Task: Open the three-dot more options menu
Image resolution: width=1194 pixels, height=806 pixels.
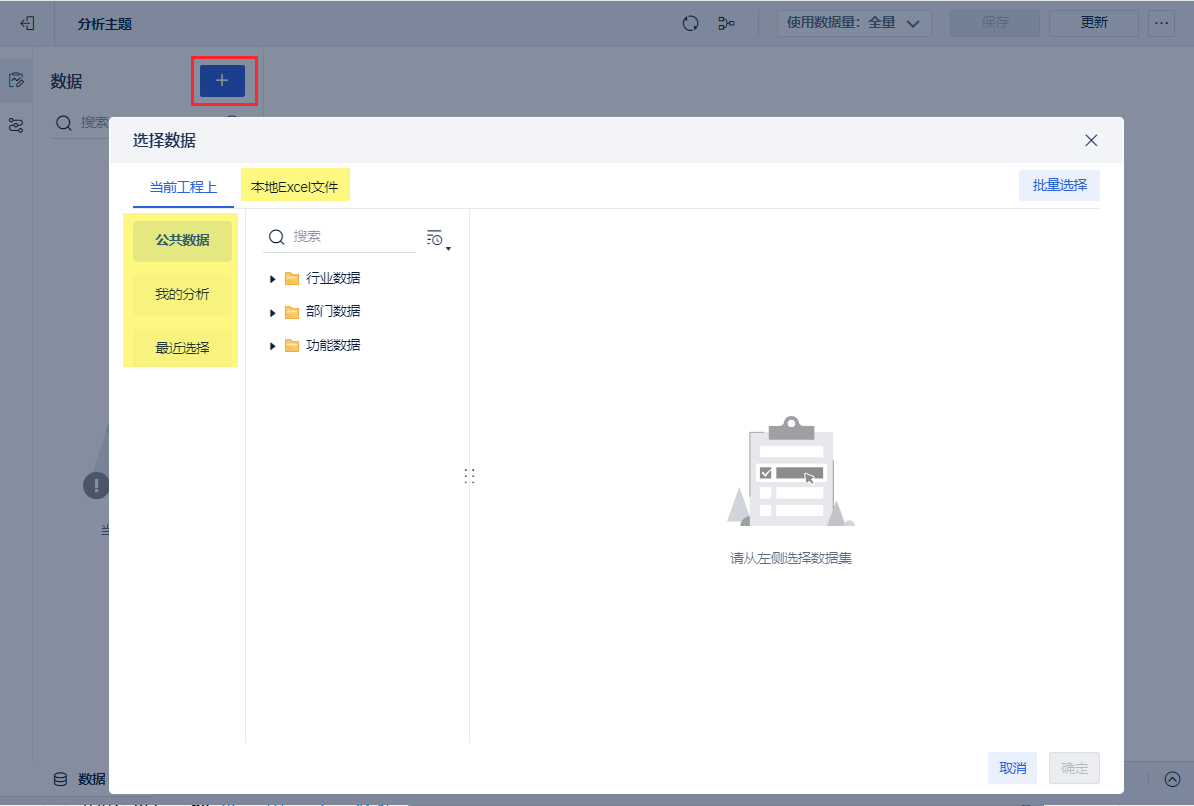Action: click(x=1160, y=23)
